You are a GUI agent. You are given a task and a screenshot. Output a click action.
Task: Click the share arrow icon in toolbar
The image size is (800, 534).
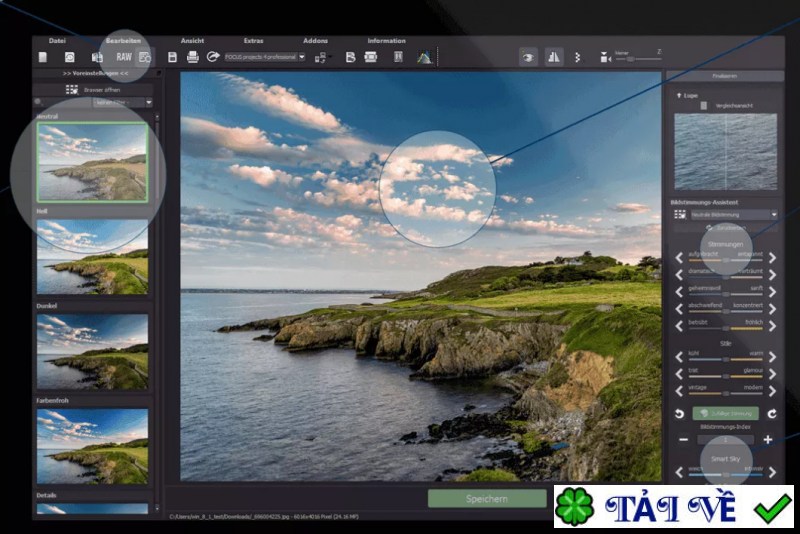(x=213, y=57)
